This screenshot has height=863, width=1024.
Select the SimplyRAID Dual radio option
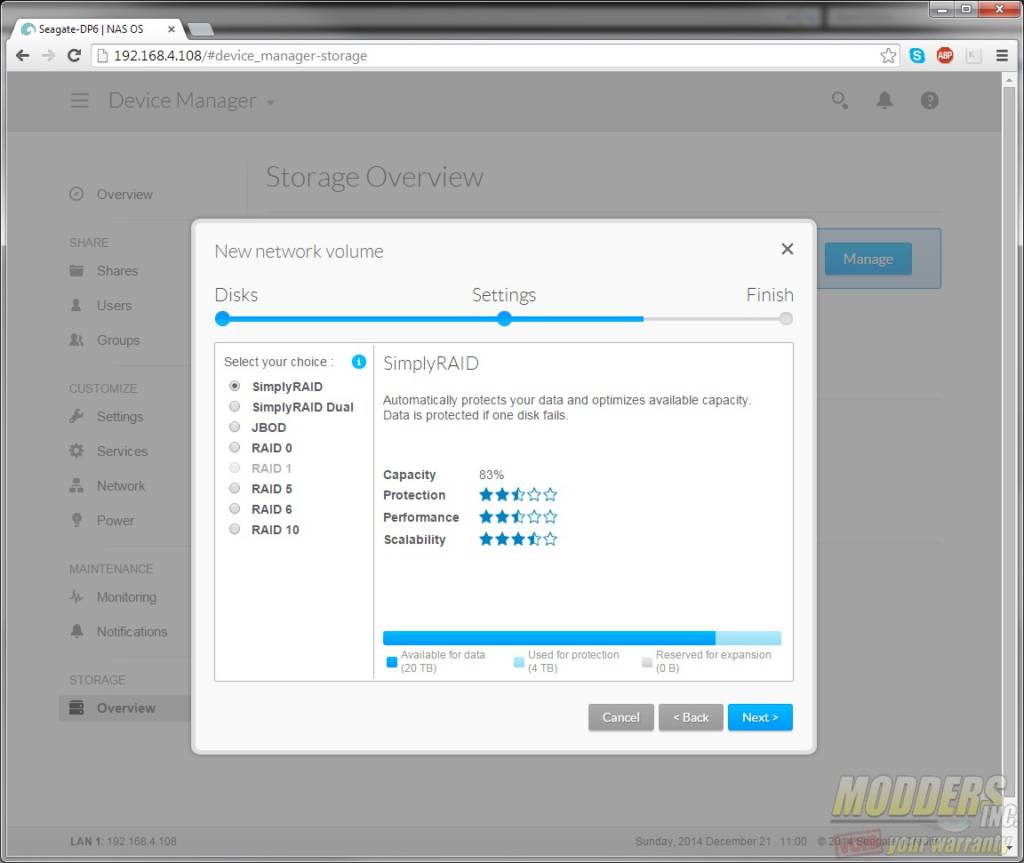[234, 406]
